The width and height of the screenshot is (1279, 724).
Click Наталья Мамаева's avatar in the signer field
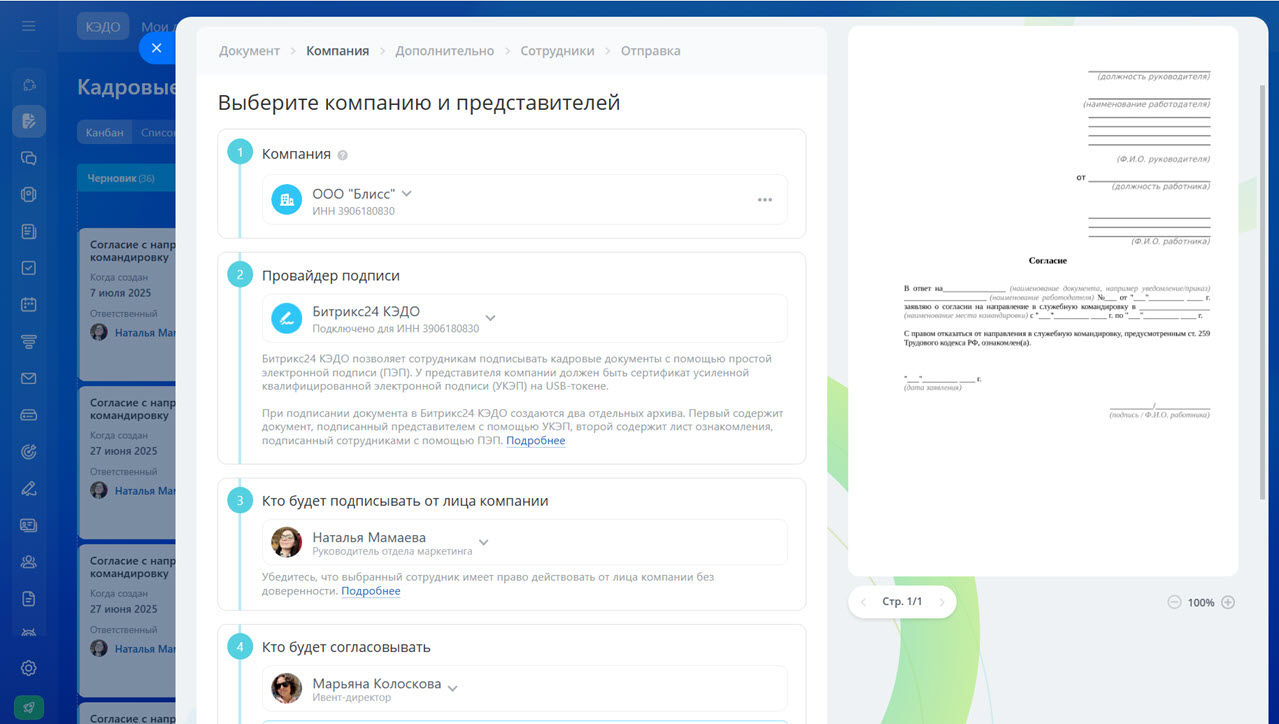pos(287,542)
